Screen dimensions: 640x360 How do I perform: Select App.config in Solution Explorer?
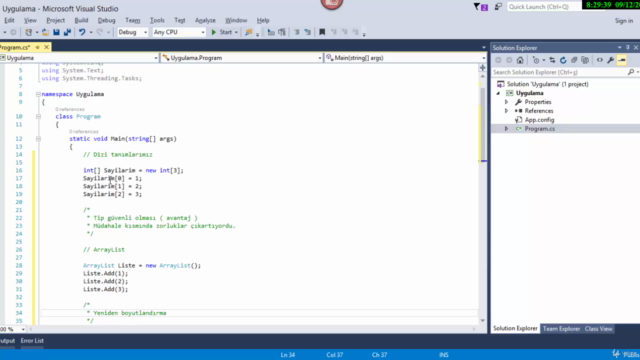coord(539,120)
